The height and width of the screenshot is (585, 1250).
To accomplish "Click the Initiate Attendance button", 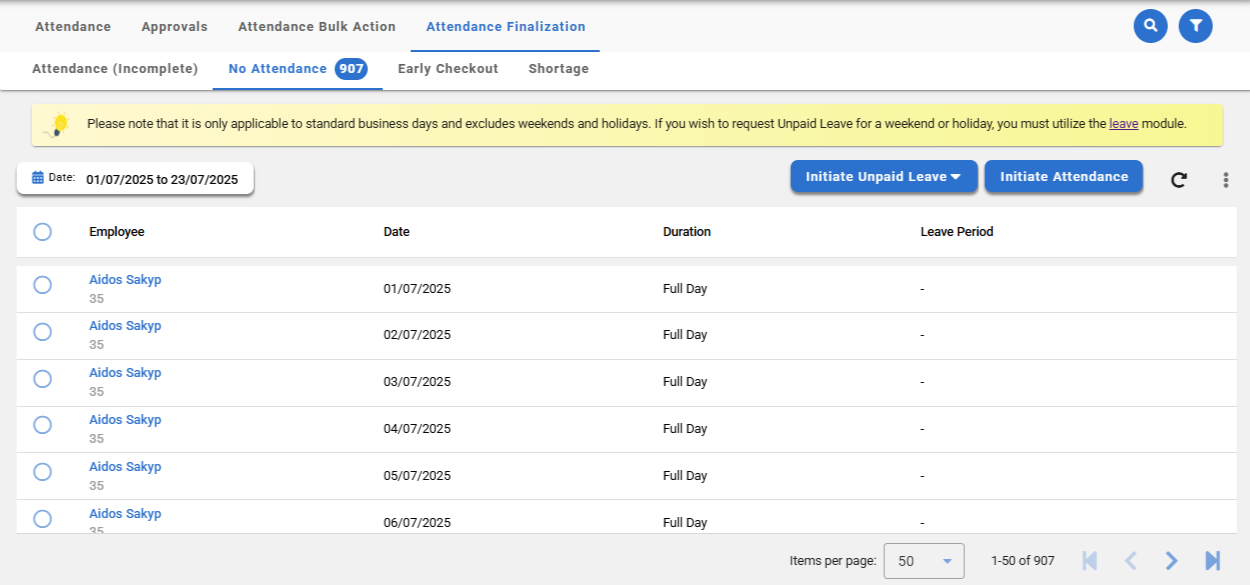I will click(1063, 177).
